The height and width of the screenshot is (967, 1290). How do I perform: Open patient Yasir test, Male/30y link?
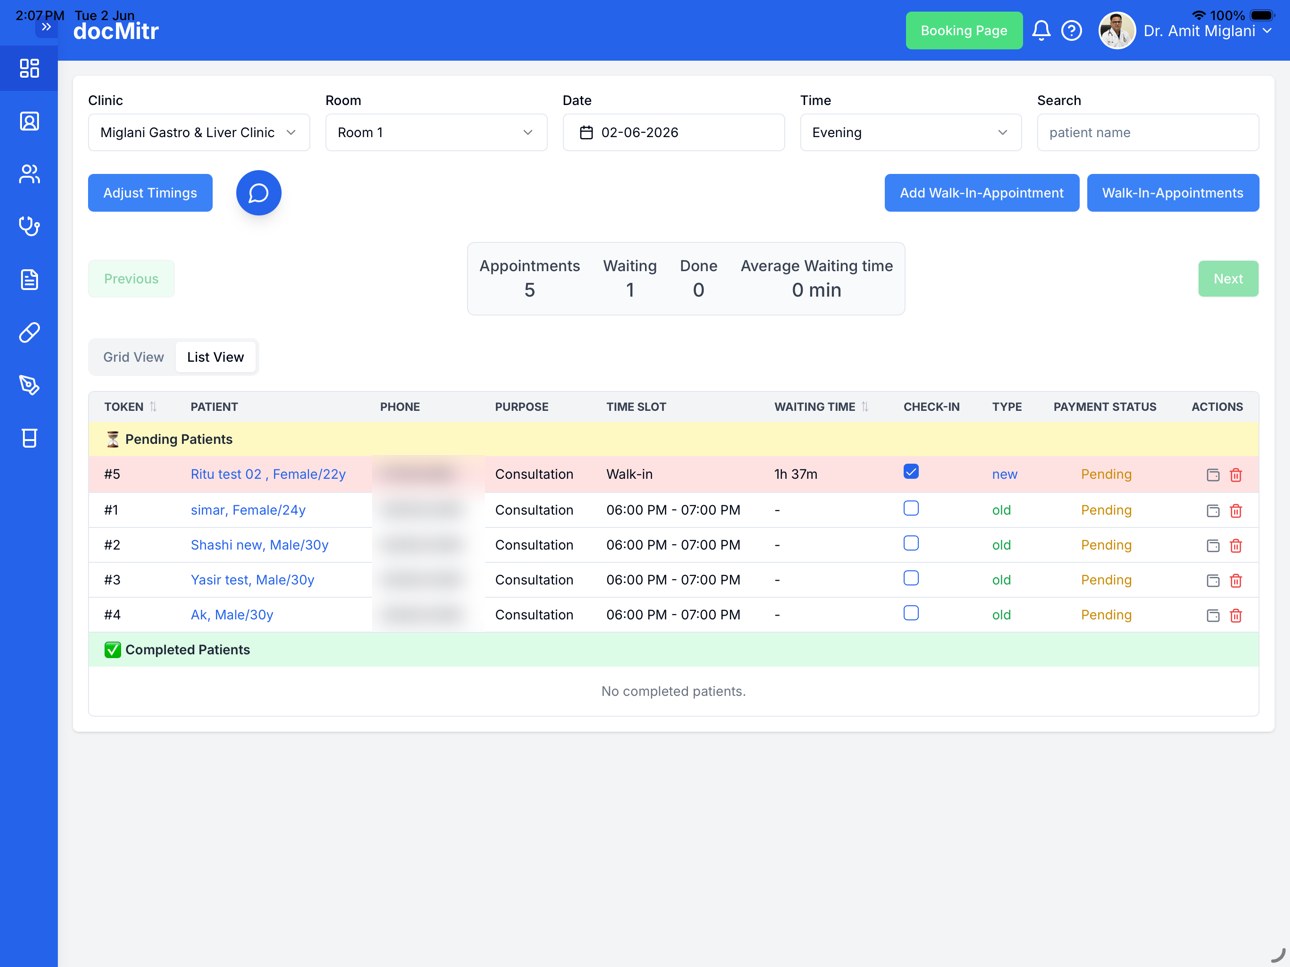tap(252, 580)
